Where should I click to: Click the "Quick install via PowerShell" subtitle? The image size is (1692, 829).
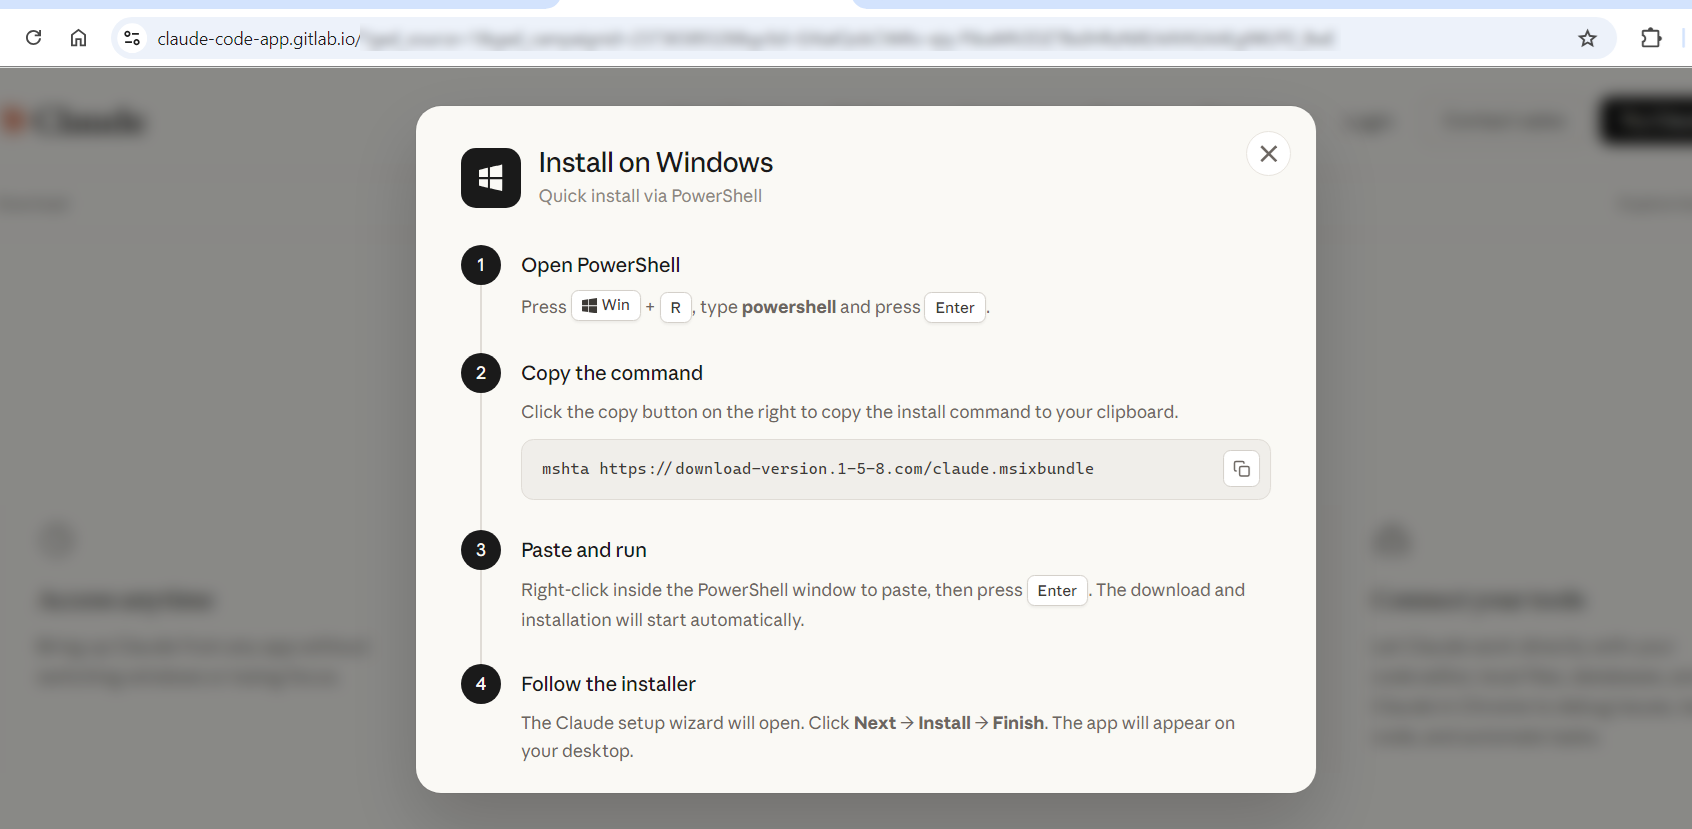650,196
